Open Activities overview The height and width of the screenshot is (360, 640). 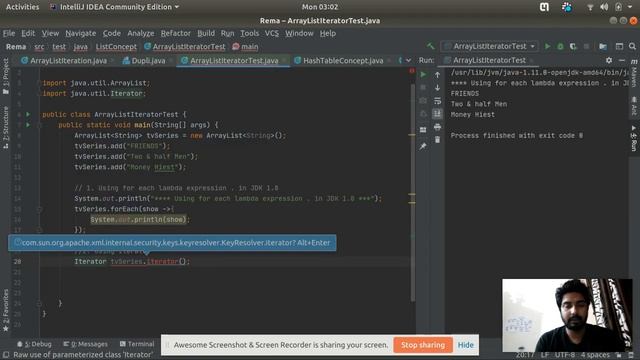(x=22, y=7)
